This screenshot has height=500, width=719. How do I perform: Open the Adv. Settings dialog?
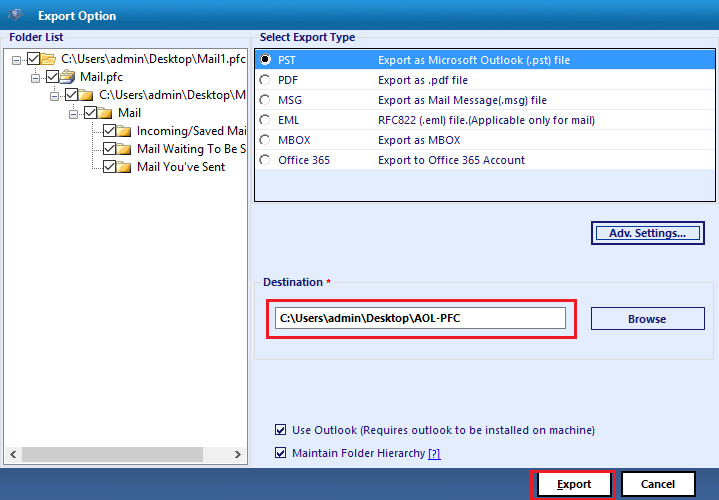(x=647, y=233)
